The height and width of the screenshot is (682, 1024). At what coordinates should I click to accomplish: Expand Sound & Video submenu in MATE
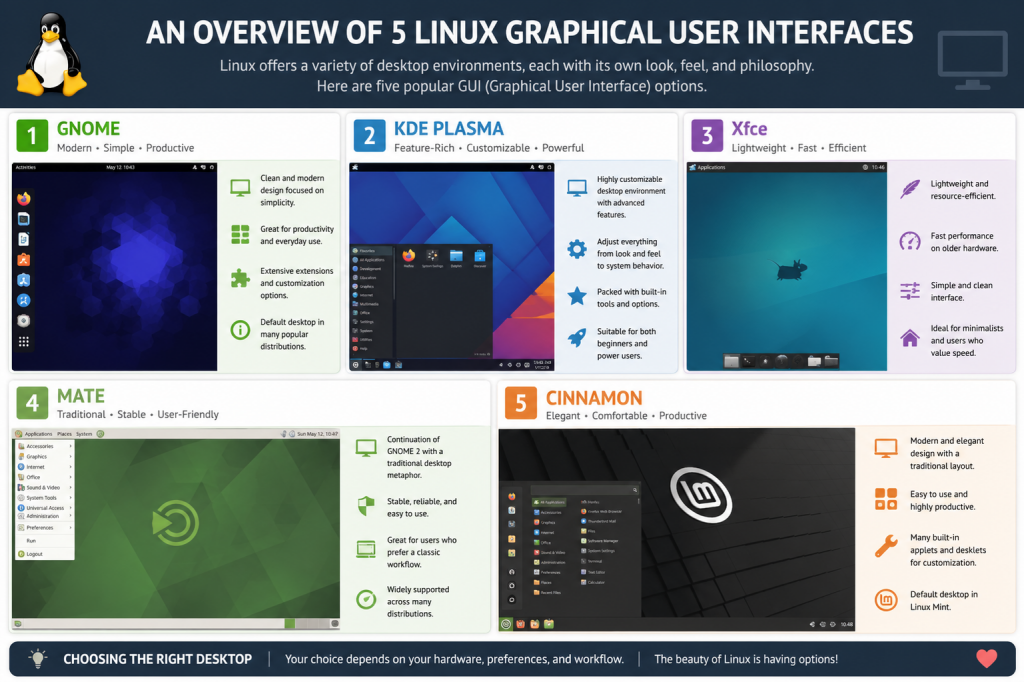coord(44,487)
